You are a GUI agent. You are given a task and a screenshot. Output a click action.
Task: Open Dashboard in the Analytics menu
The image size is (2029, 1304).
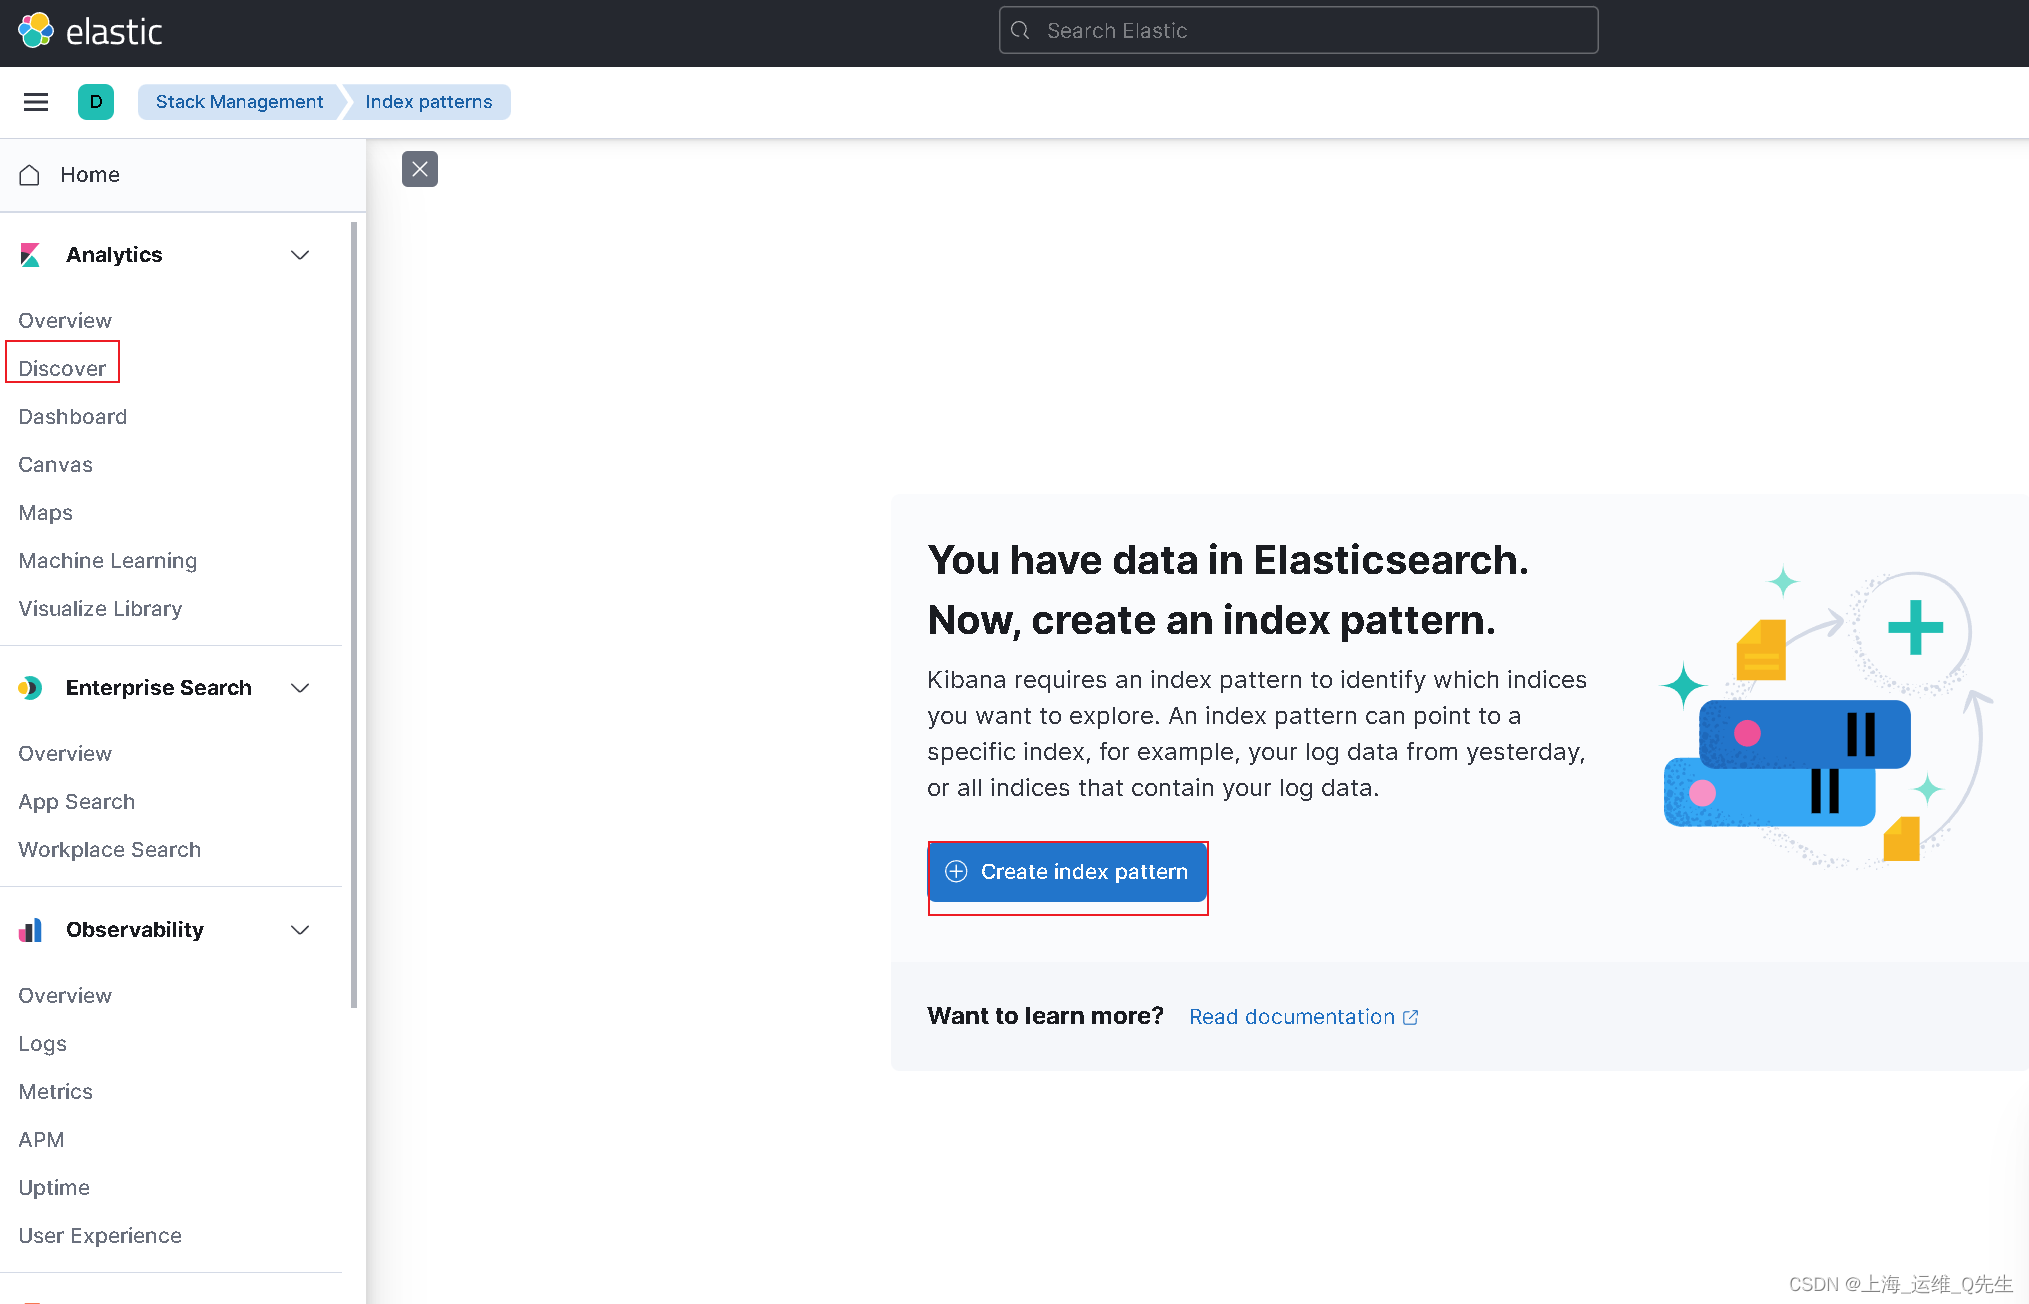tap(72, 416)
